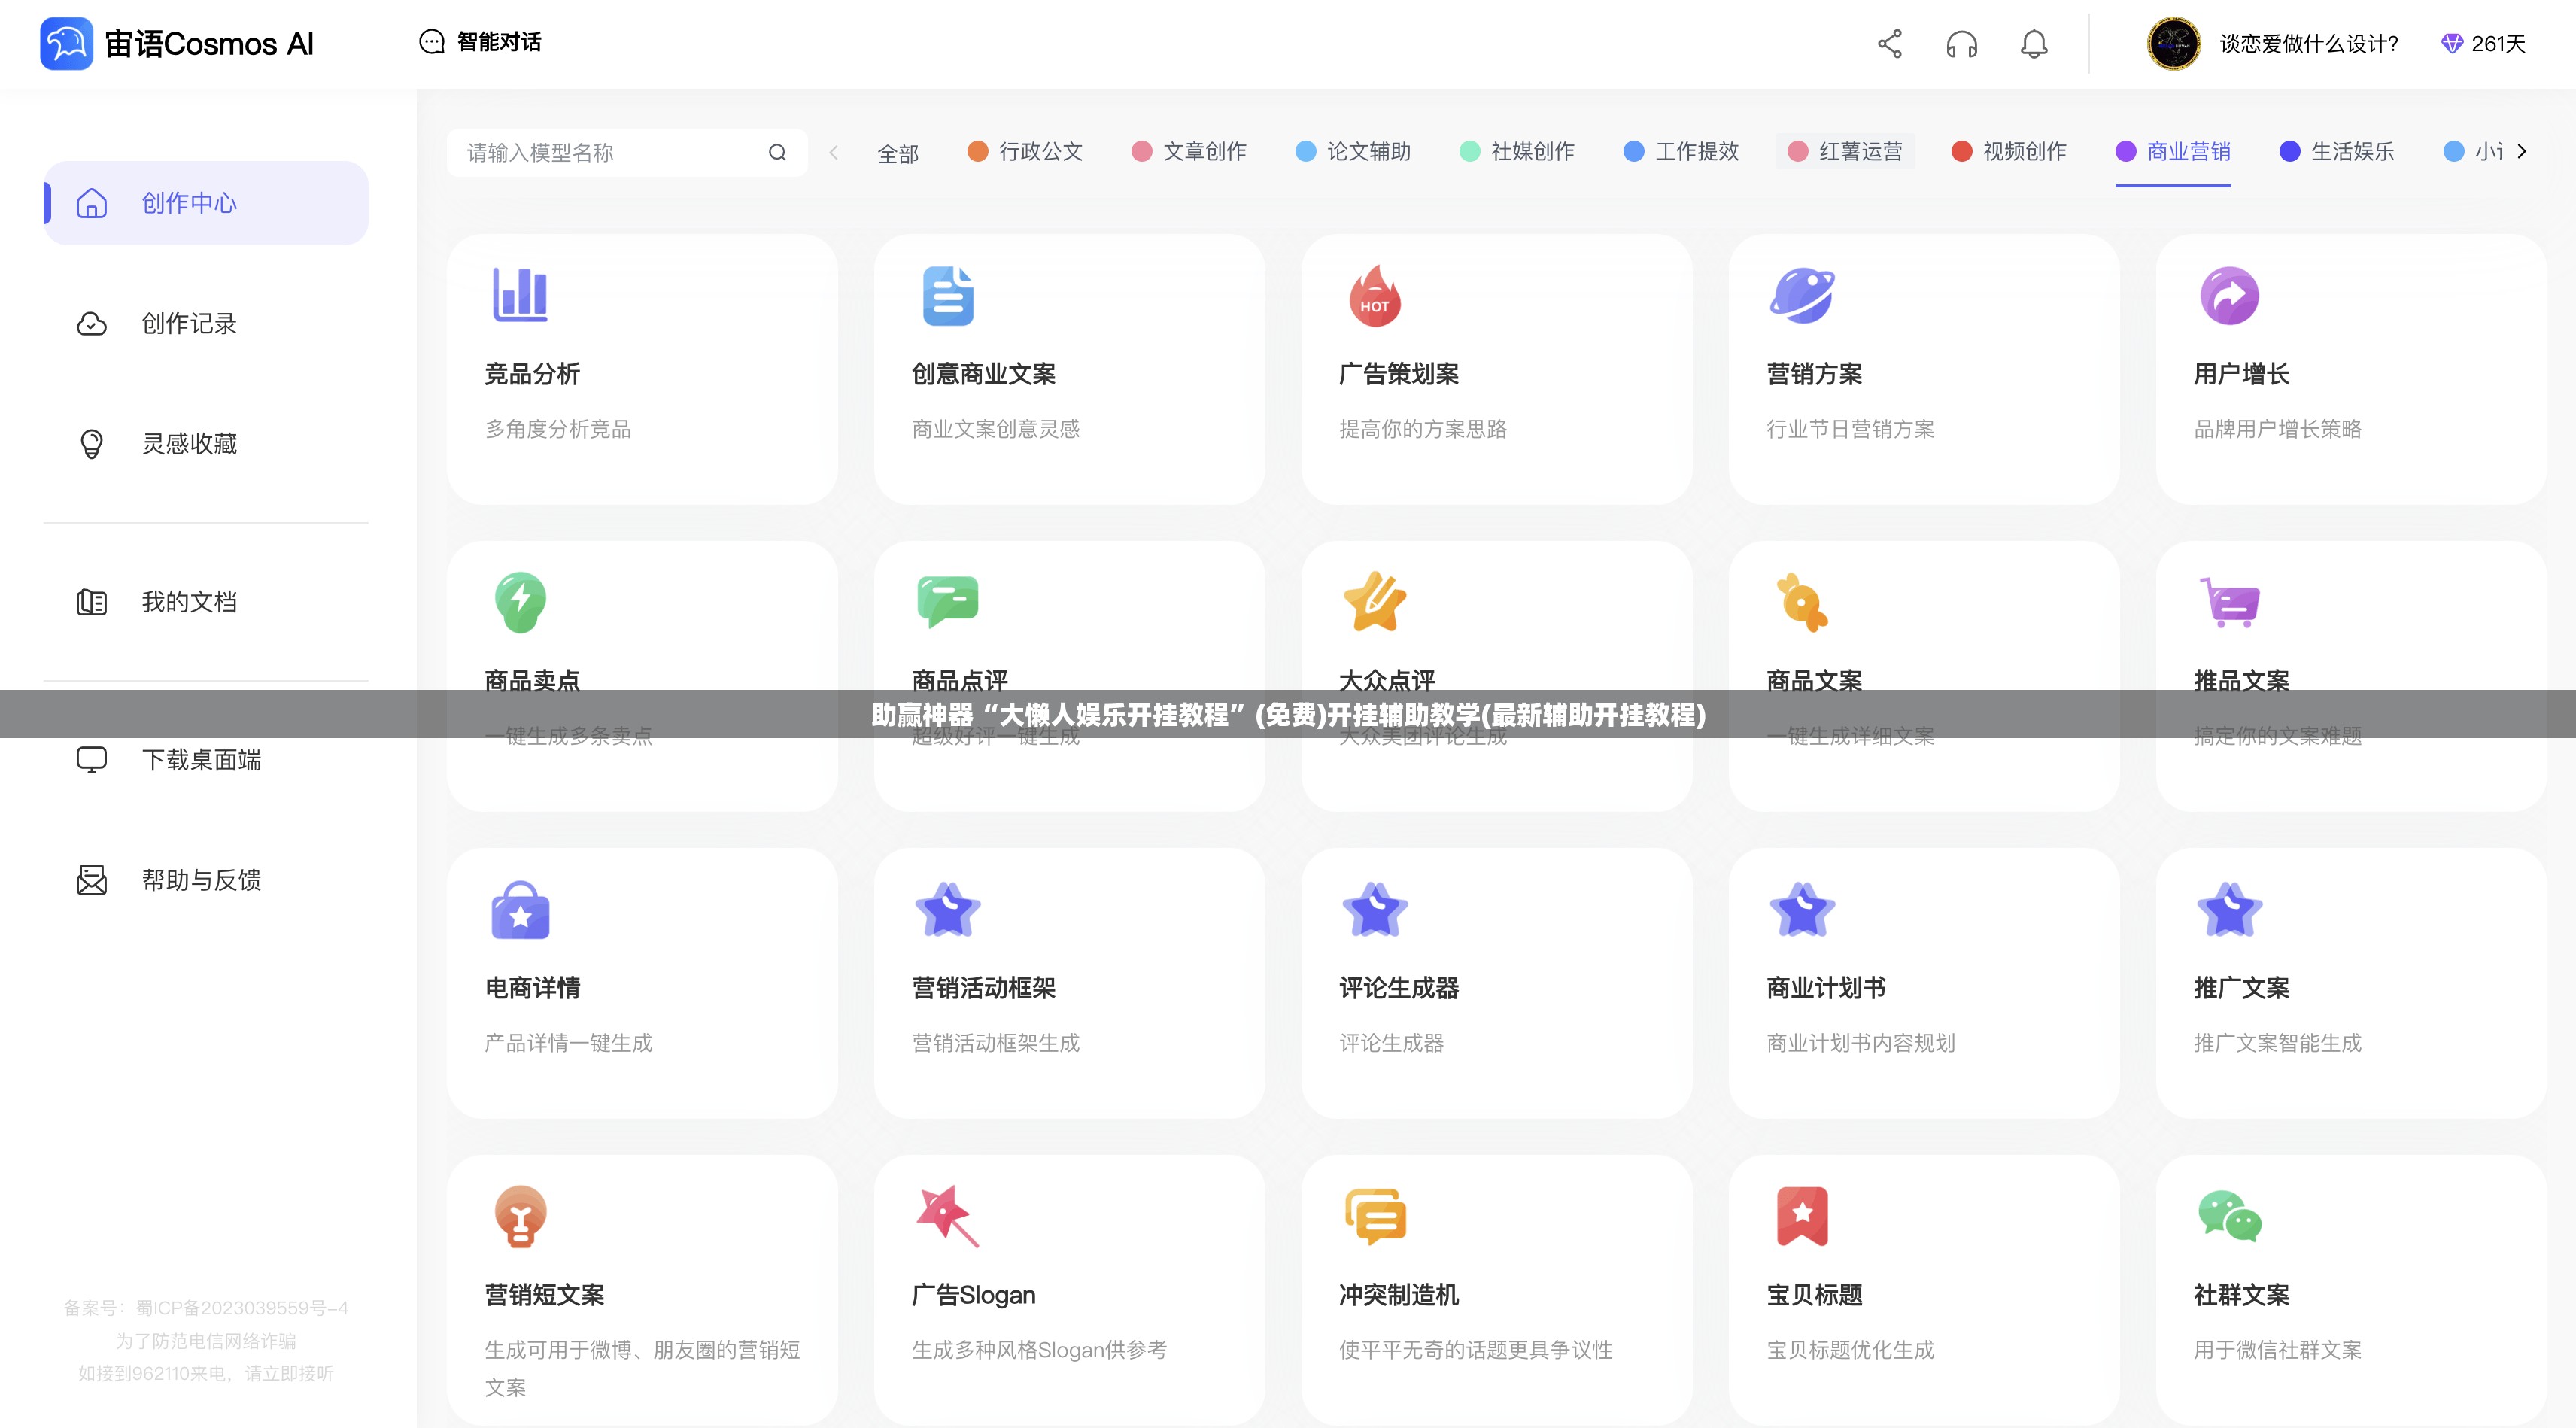This screenshot has width=2576, height=1428.
Task: Select the 行政公文 category tab
Action: [1025, 151]
